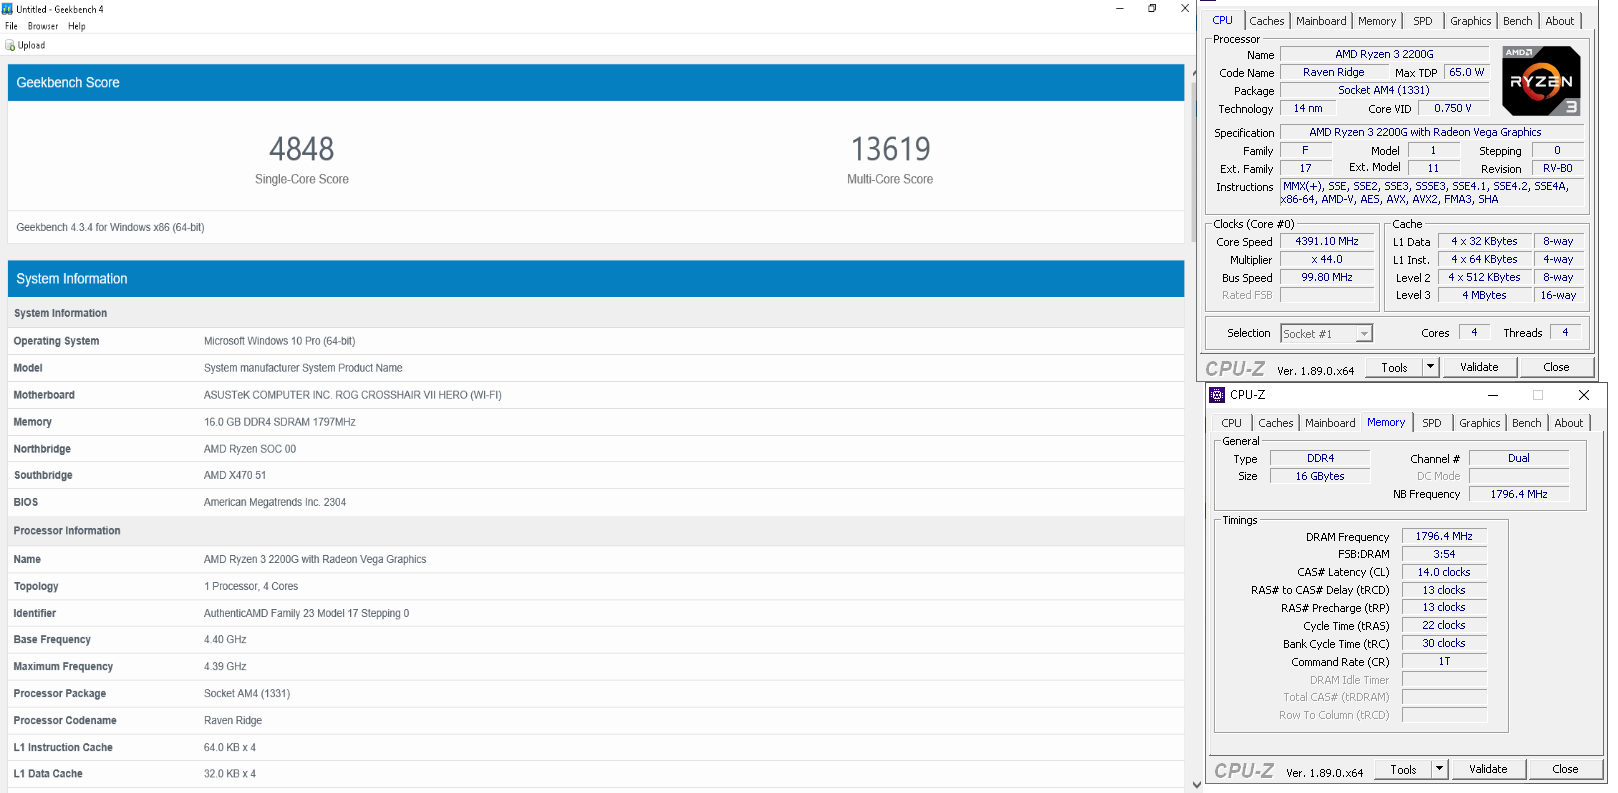Switch to Bench tab in upper CPU-Z window
The image size is (1618, 793).
1518,21
